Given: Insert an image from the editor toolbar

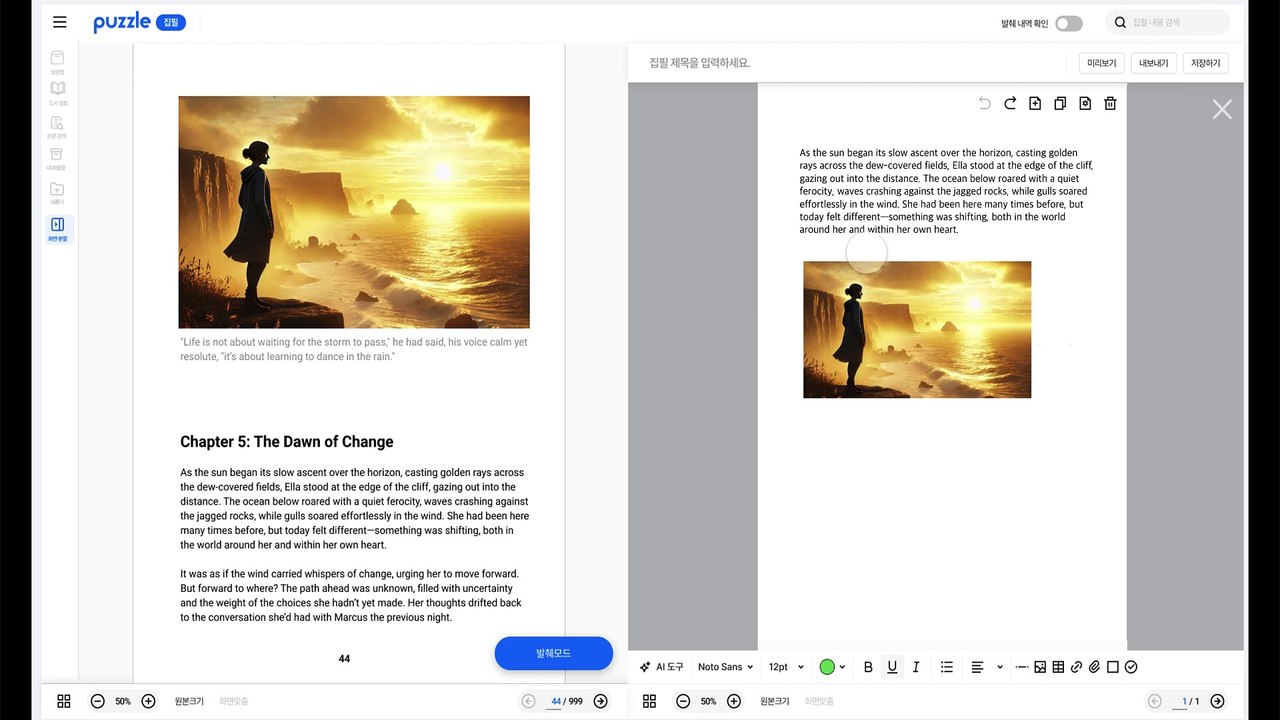Looking at the screenshot, I should (1040, 667).
